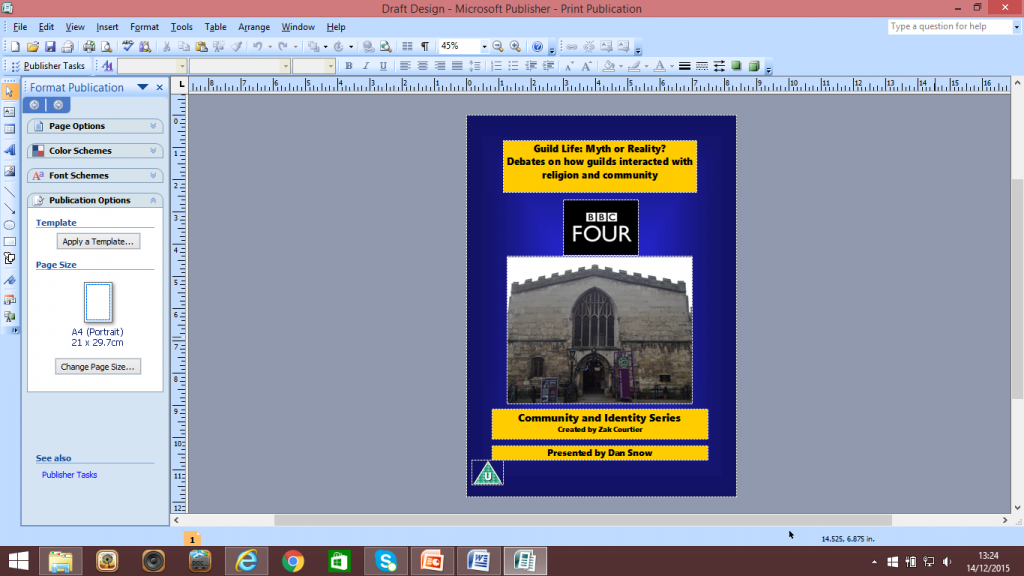This screenshot has width=1024, height=576.
Task: Select the Oval shape tool
Action: 9,225
